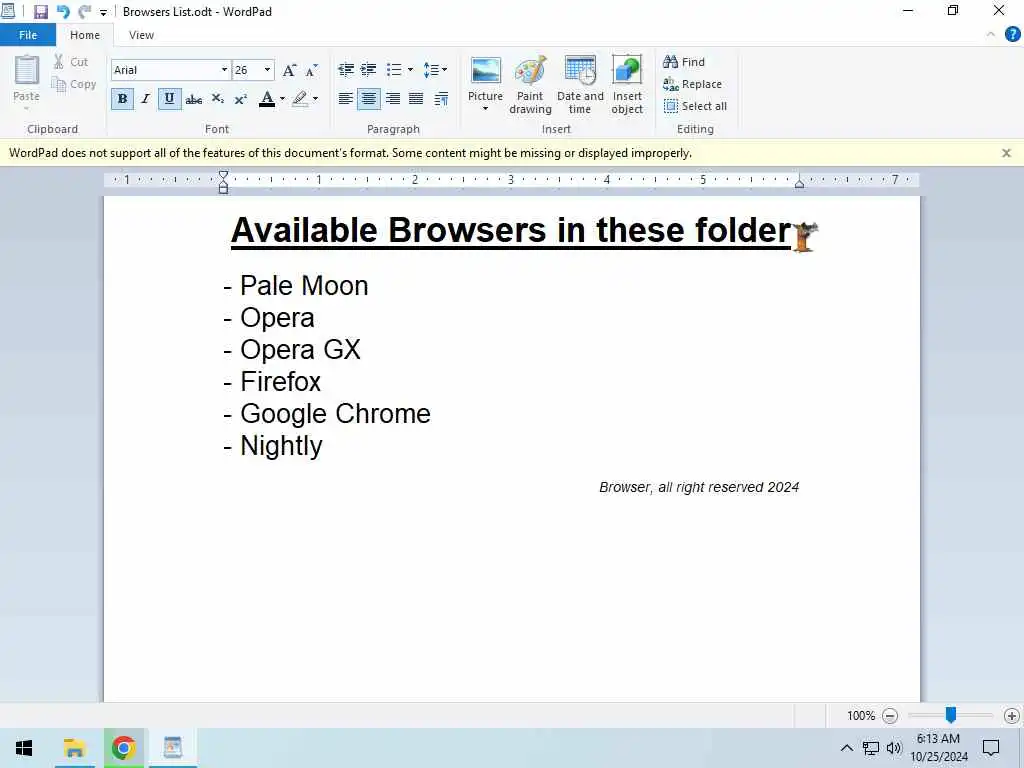Screen dimensions: 1024x768
Task: Click the right indent marker on ruler
Action: coord(799,184)
